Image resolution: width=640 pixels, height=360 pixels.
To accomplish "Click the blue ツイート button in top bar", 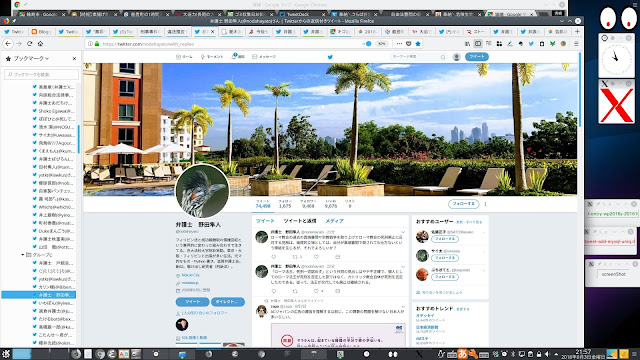I will [x=477, y=57].
